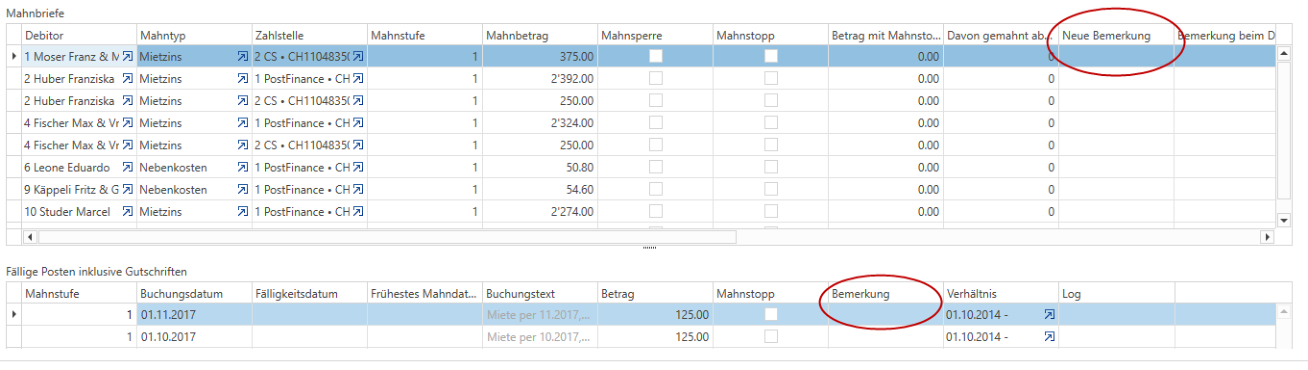Open Mietzins link icon in 2'324.00 row
This screenshot has height=370, width=1308.
coord(243,123)
